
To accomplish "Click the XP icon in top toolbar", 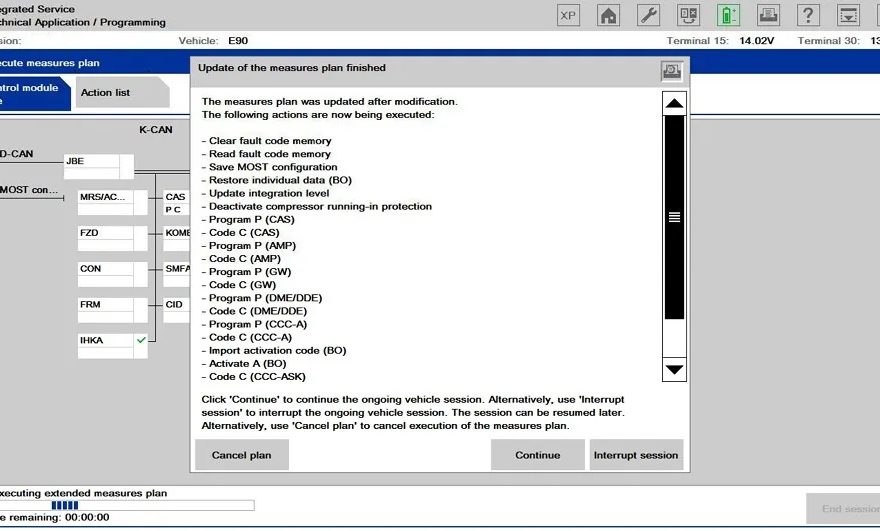I will coord(568,15).
